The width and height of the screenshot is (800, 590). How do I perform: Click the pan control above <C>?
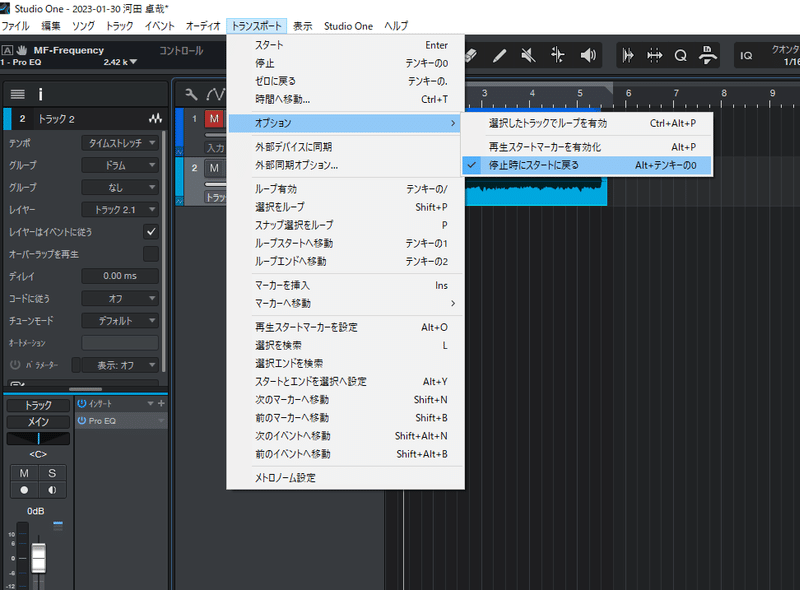pos(38,438)
